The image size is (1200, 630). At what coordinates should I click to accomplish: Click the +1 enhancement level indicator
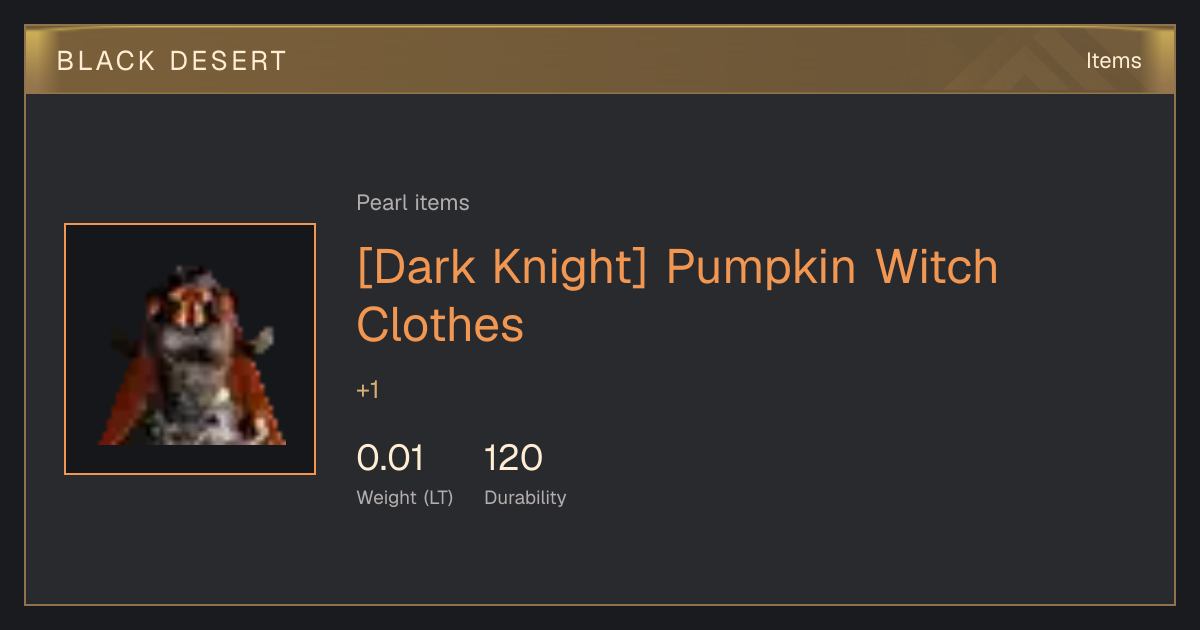point(368,390)
